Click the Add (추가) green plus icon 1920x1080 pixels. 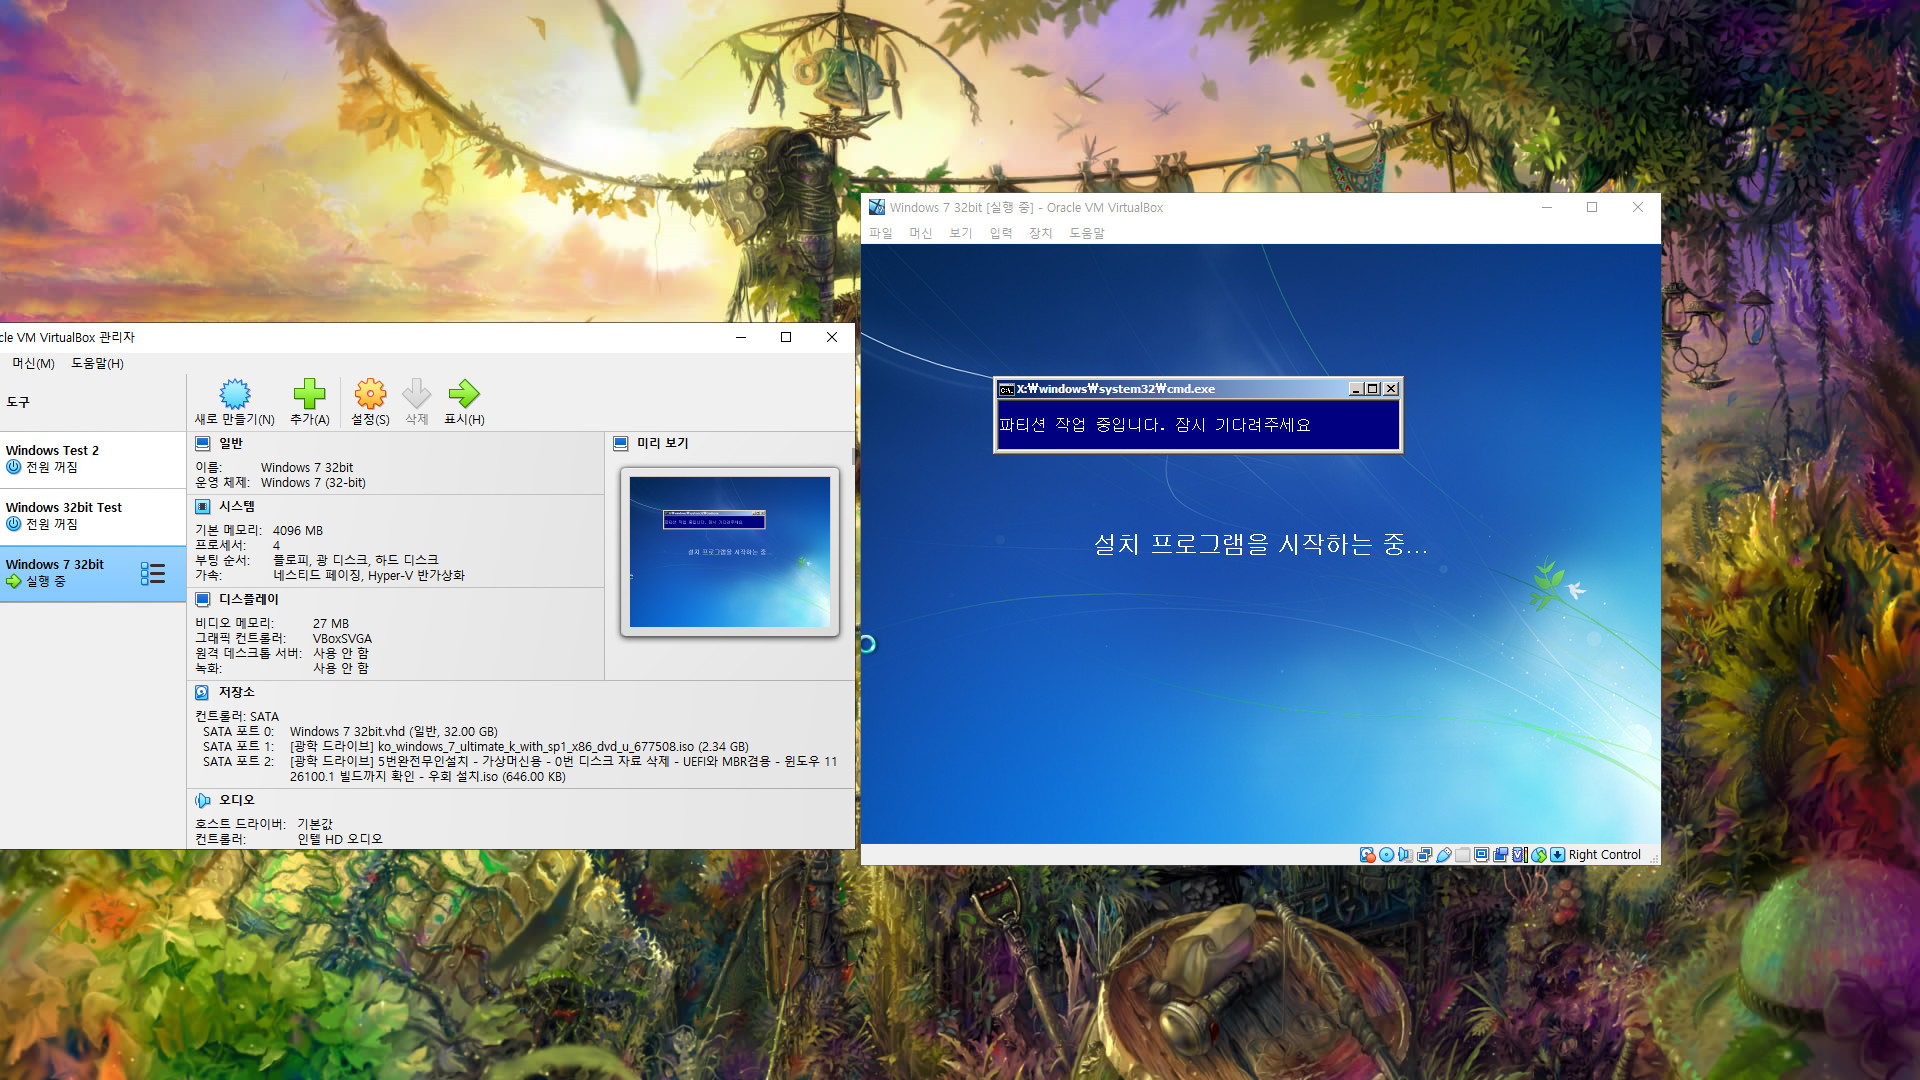click(309, 393)
